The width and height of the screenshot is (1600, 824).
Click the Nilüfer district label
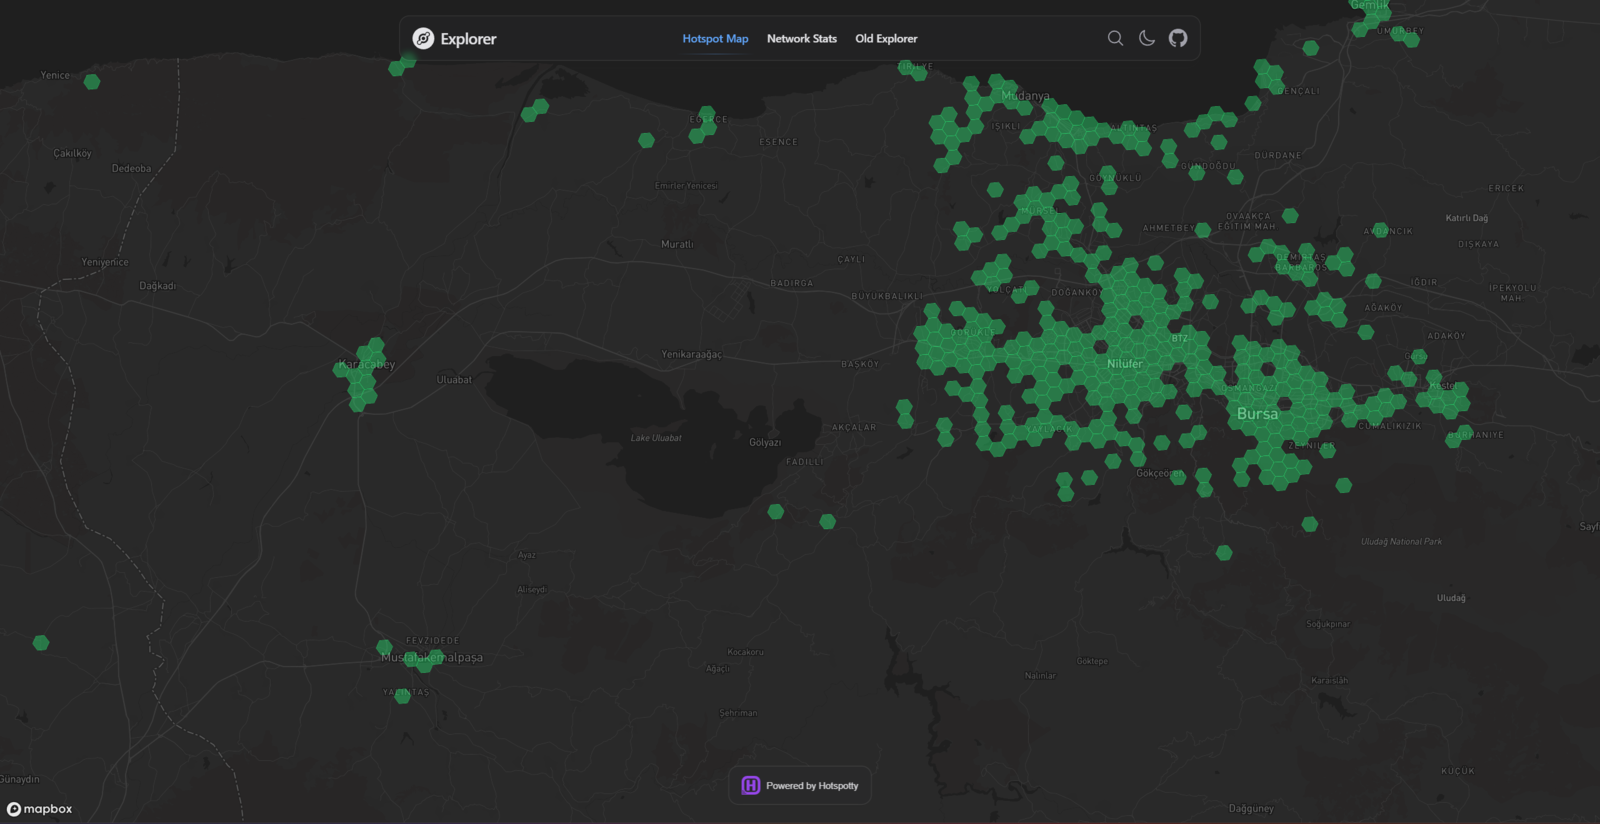tap(1124, 364)
